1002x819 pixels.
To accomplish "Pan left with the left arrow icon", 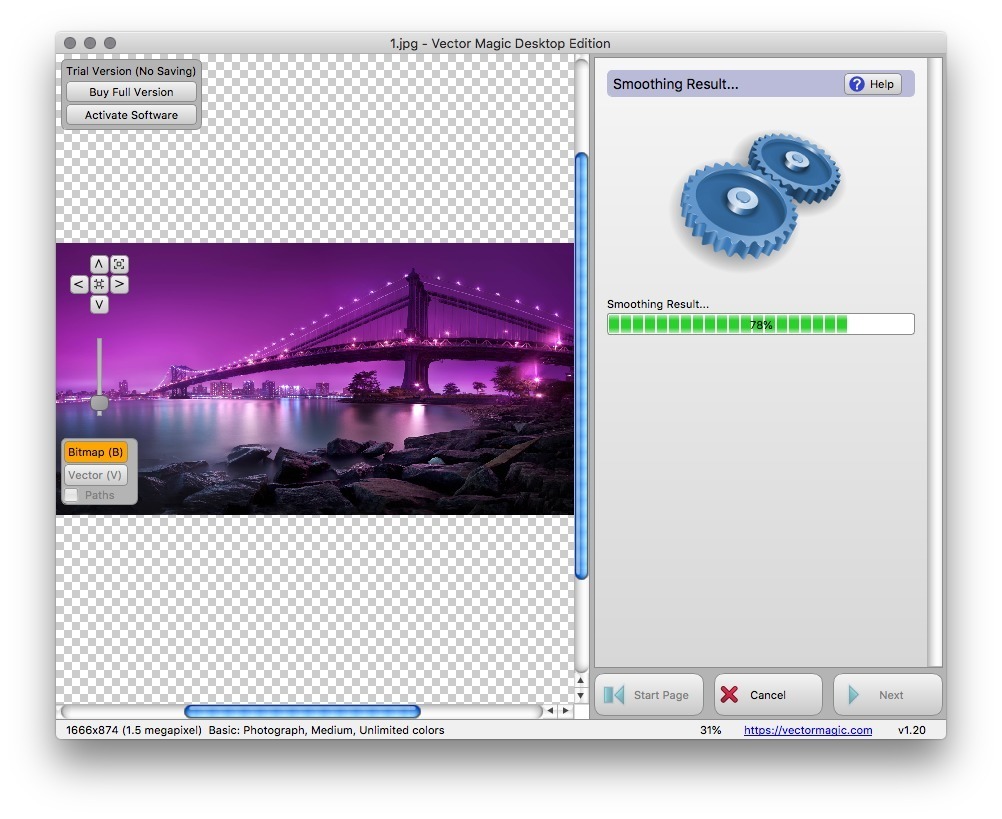I will pos(79,284).
